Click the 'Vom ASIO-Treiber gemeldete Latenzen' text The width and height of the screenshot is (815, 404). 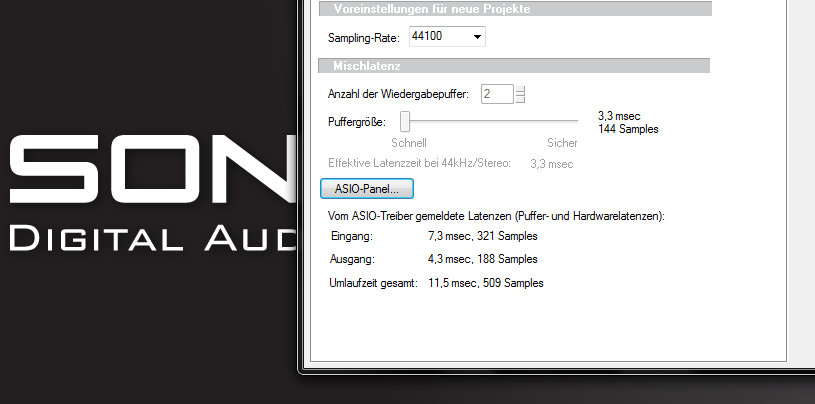pyautogui.click(x=496, y=216)
